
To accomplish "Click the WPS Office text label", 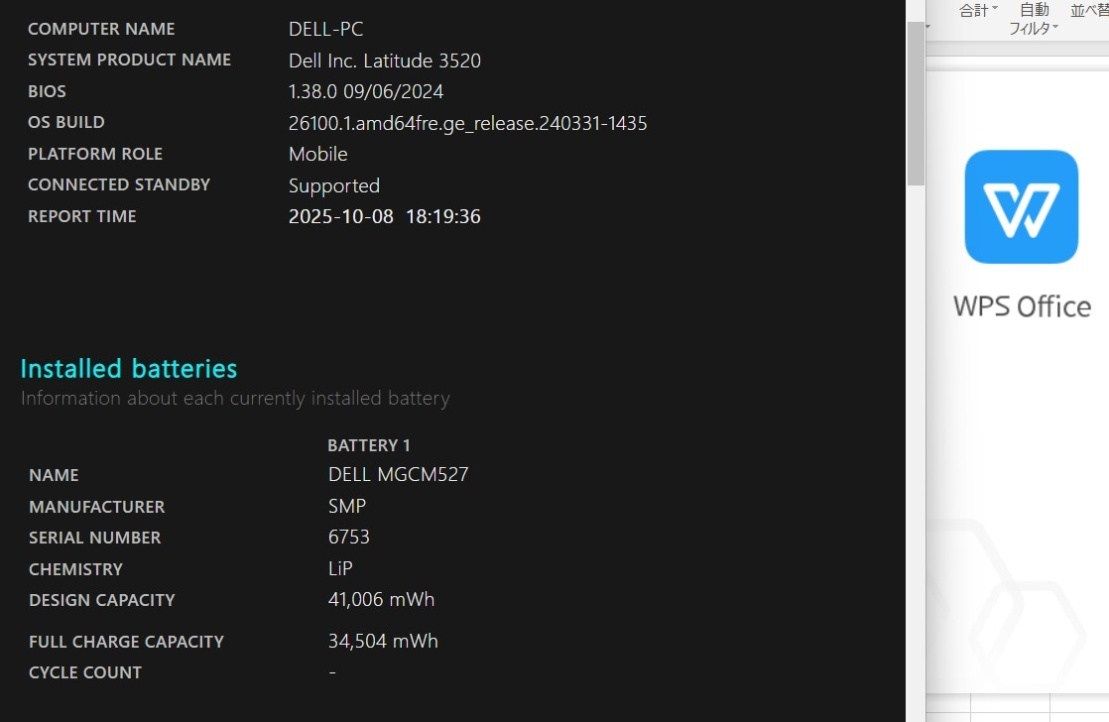I will (x=1021, y=306).
